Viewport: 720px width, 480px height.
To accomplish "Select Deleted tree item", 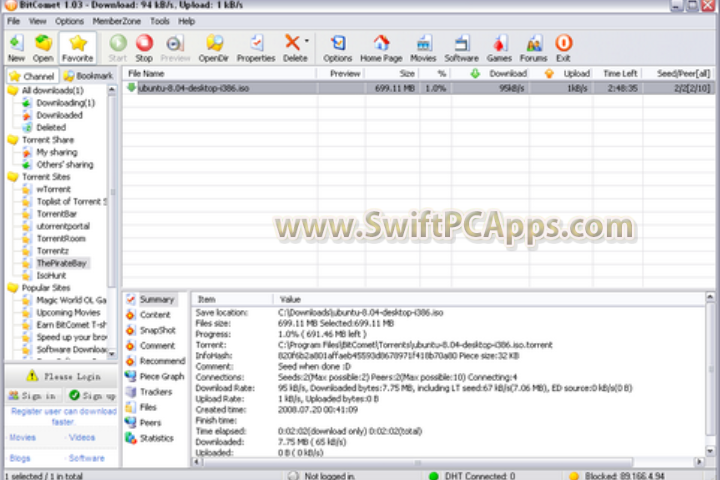I will click(x=51, y=128).
